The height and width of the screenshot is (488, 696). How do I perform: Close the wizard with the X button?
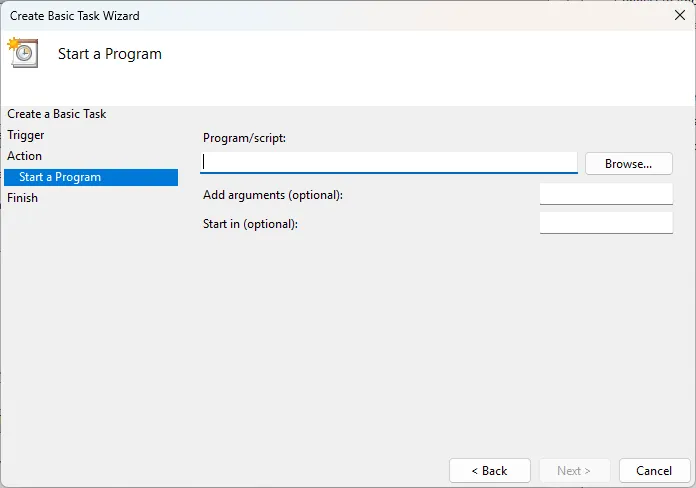pyautogui.click(x=680, y=16)
